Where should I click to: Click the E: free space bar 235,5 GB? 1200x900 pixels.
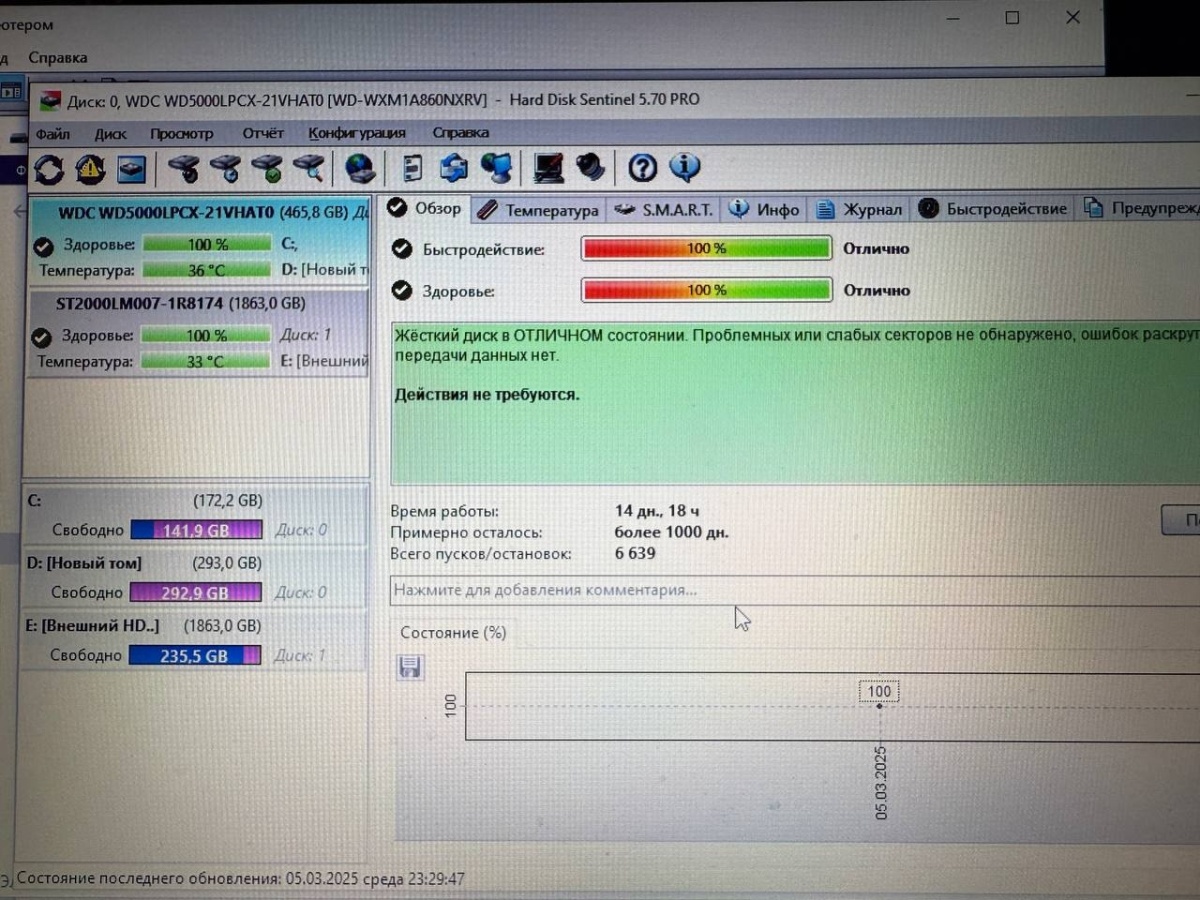pos(196,656)
